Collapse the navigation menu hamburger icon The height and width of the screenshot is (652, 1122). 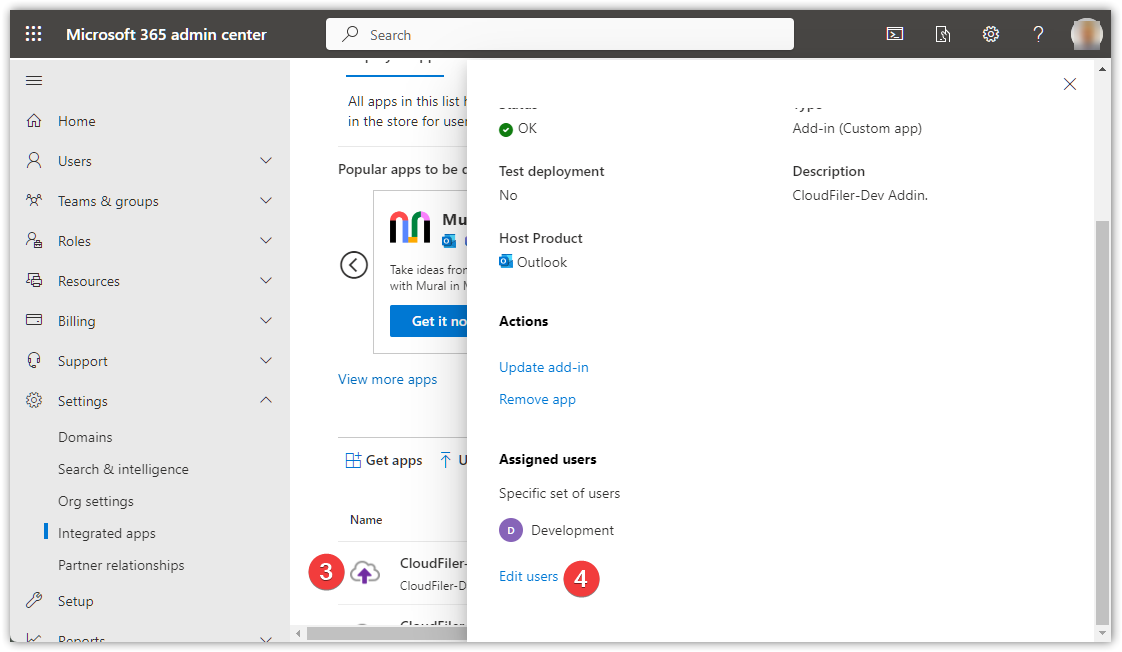(34, 81)
